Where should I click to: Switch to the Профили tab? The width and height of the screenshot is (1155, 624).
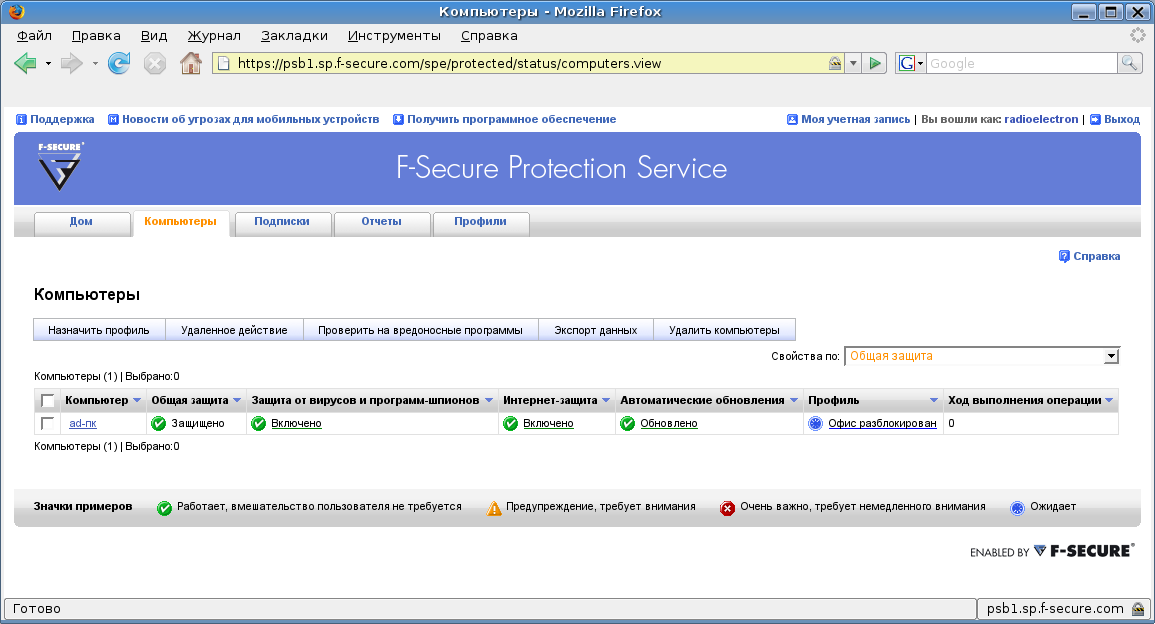(480, 222)
